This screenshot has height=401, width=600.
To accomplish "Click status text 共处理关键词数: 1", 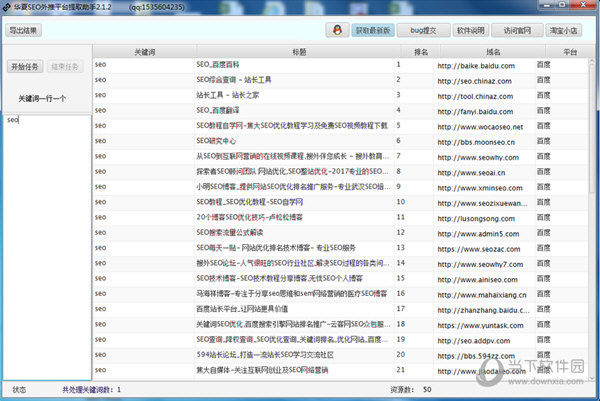I will click(91, 390).
